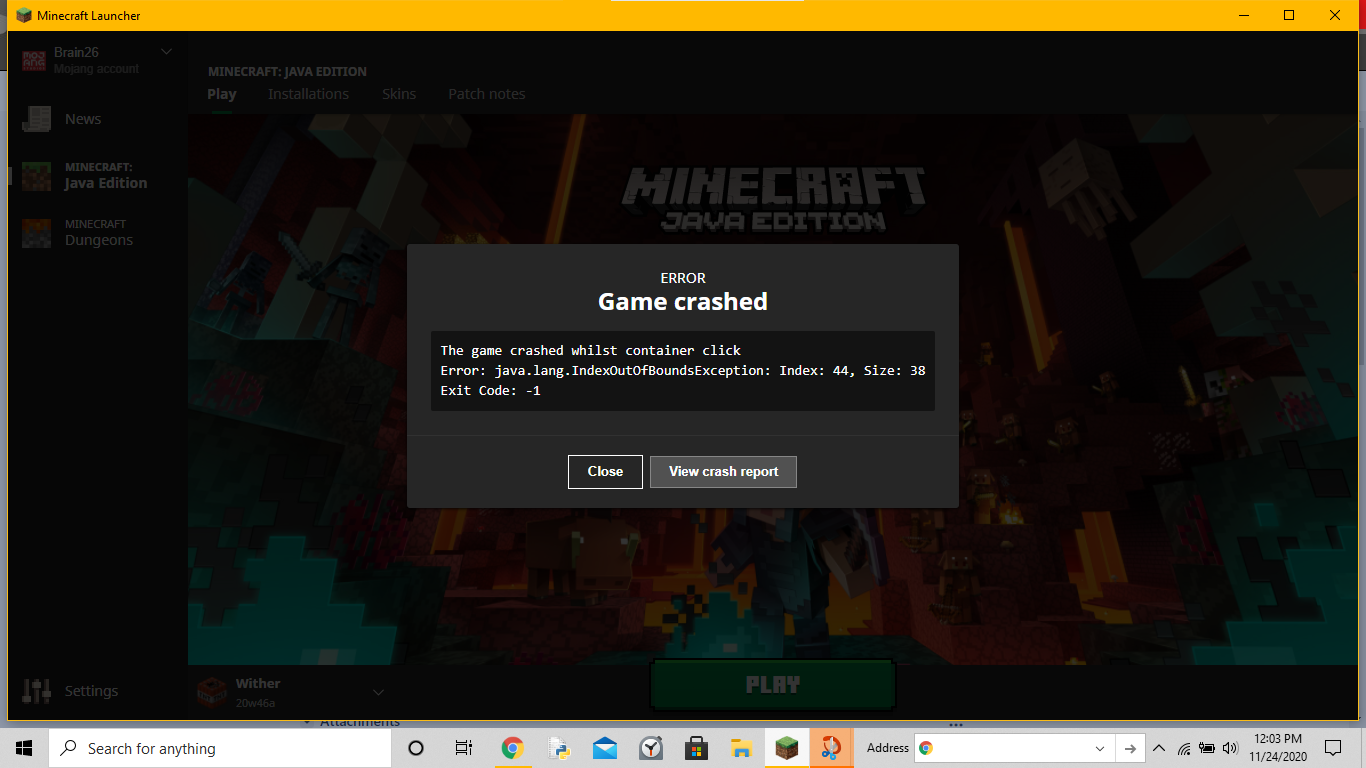
Task: Open the Wi-Fi network tray icon
Action: (x=1184, y=748)
